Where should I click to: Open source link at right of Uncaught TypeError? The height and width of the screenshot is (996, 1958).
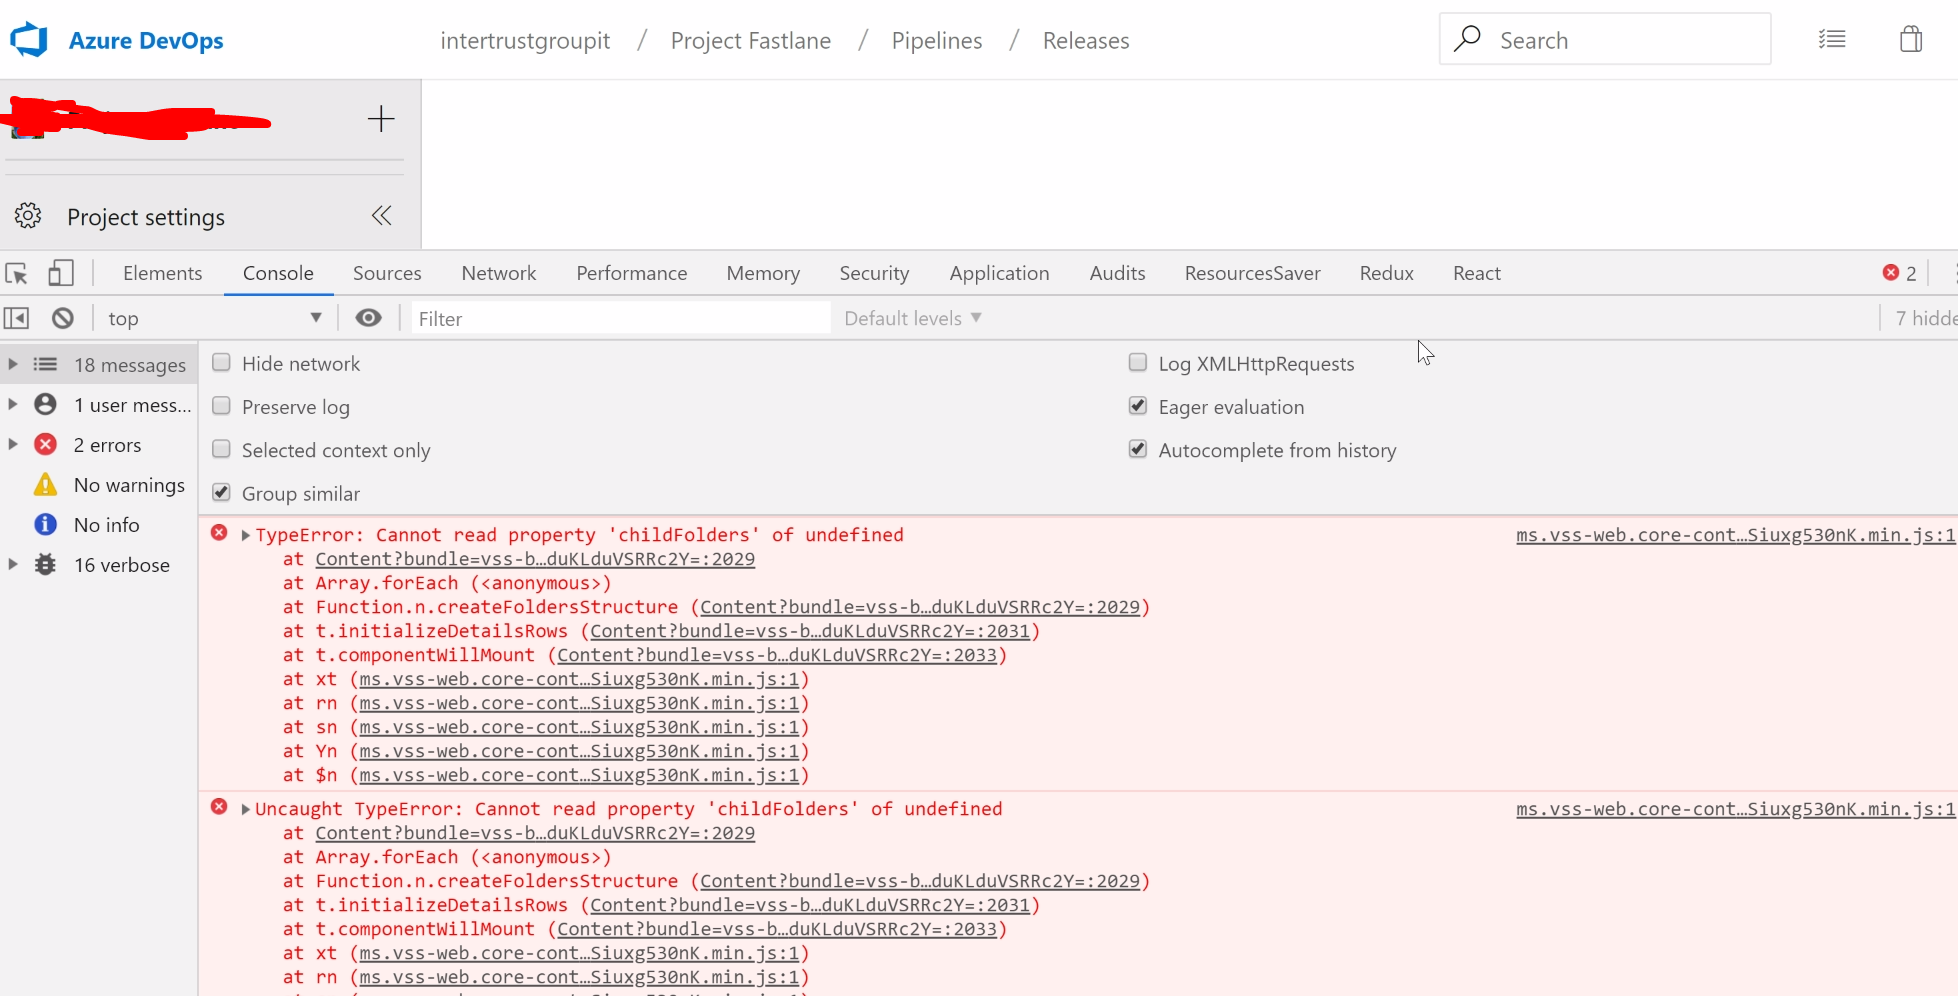(1735, 809)
